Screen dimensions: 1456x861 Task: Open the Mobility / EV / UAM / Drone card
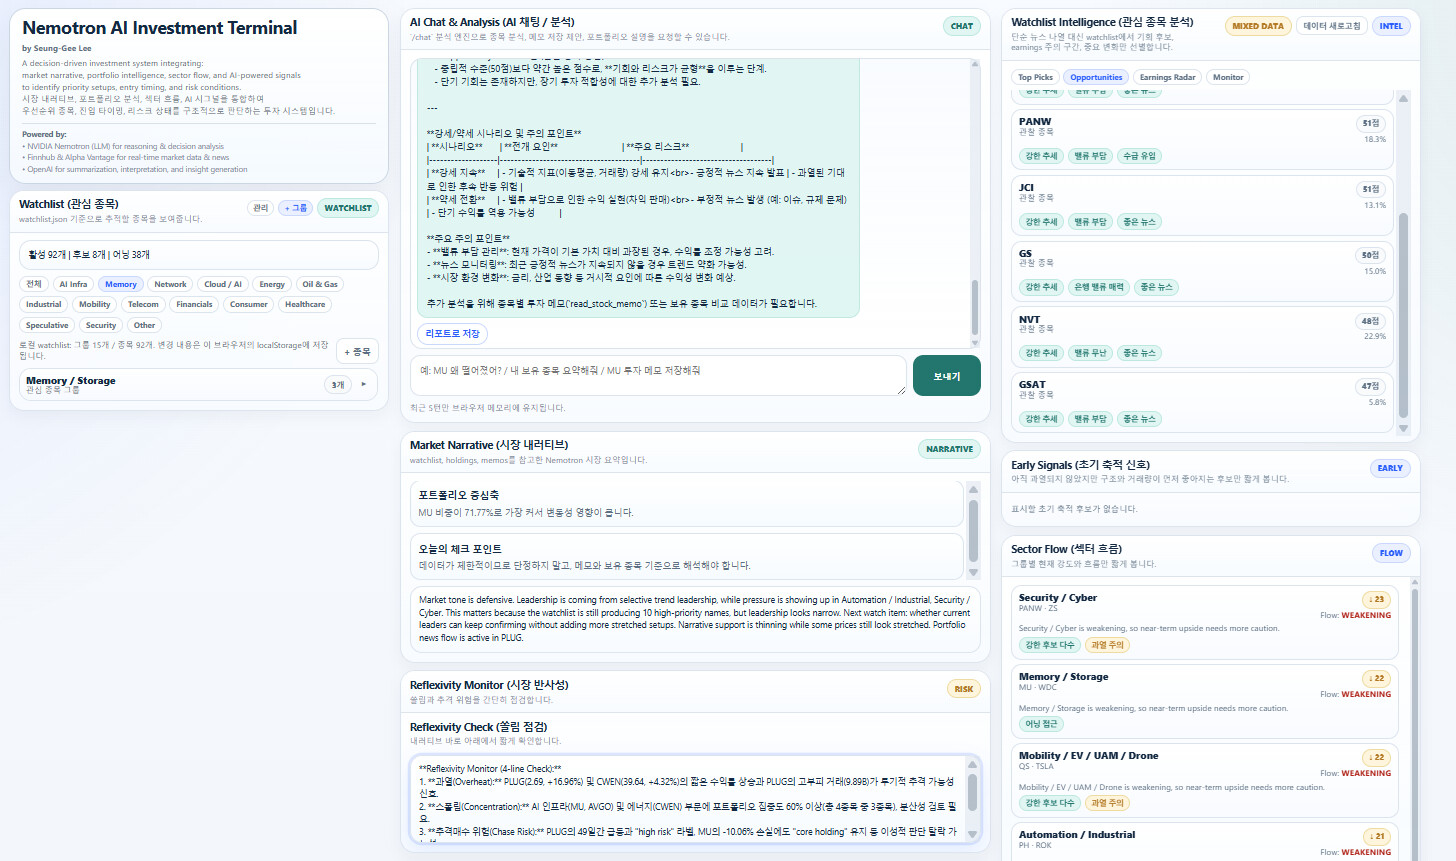[1204, 780]
